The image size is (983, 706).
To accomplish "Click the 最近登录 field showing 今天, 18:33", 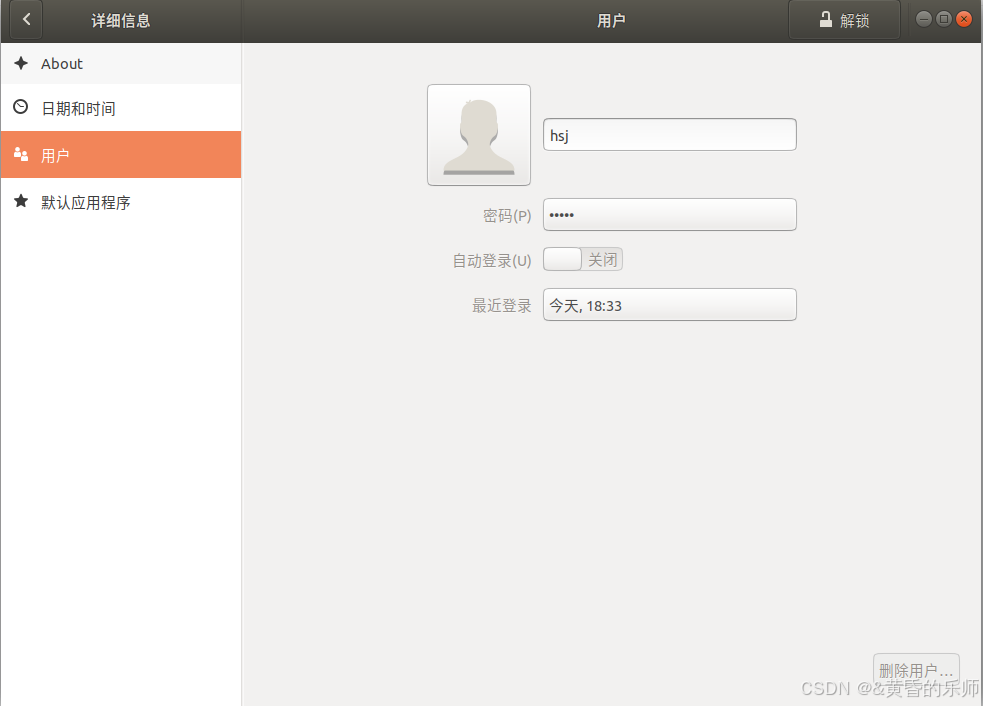I will click(670, 305).
